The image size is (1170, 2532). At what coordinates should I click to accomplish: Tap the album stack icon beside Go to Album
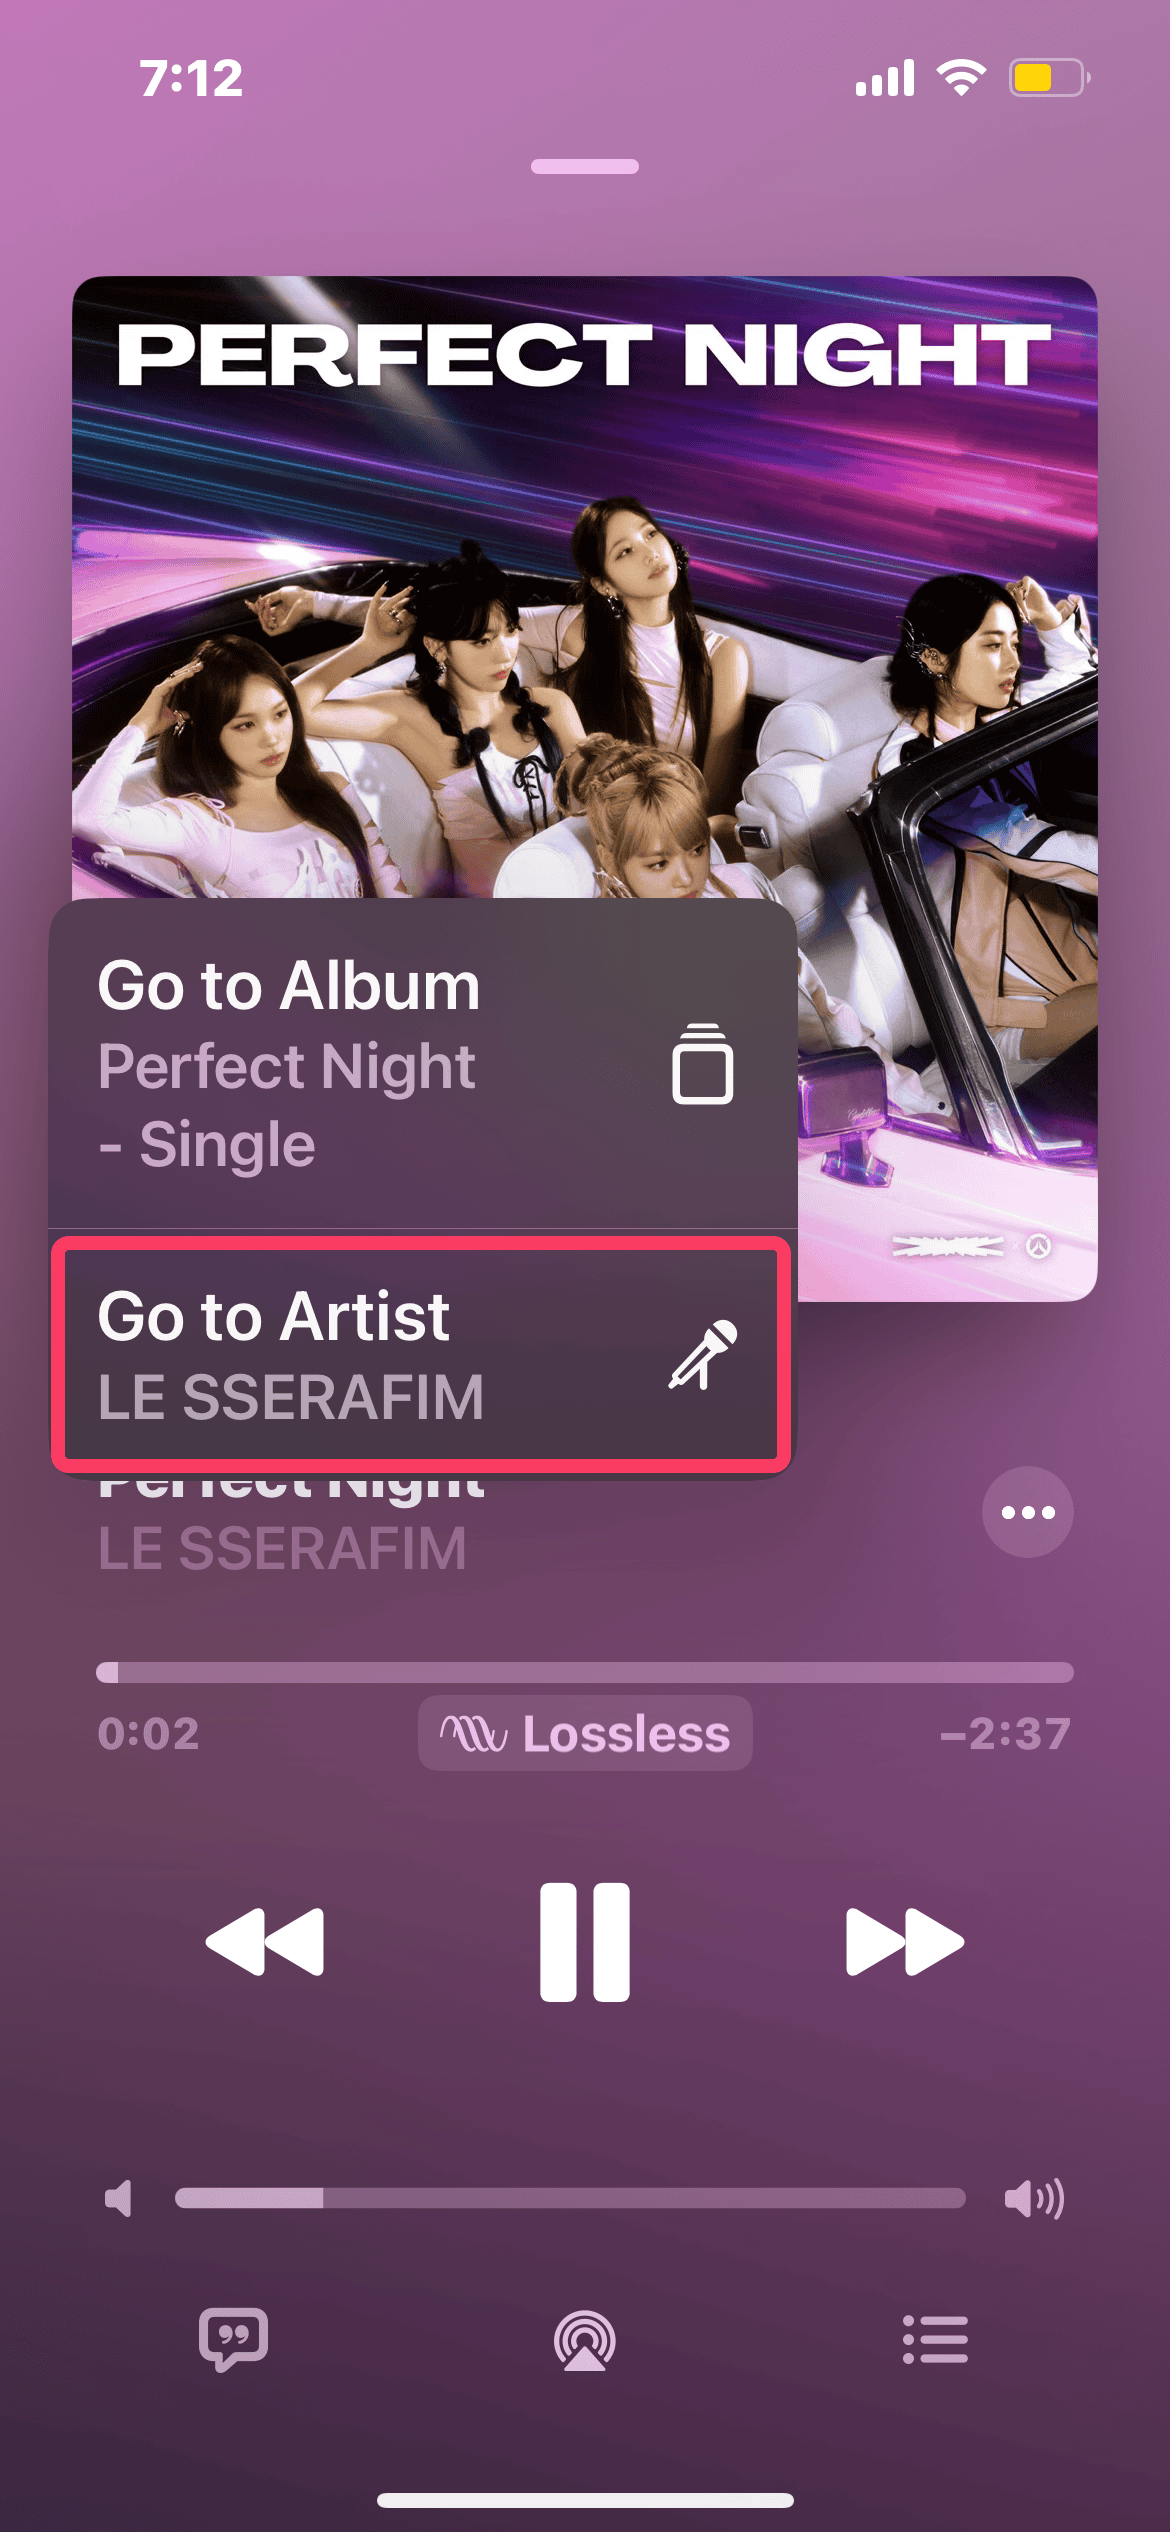click(x=702, y=1064)
